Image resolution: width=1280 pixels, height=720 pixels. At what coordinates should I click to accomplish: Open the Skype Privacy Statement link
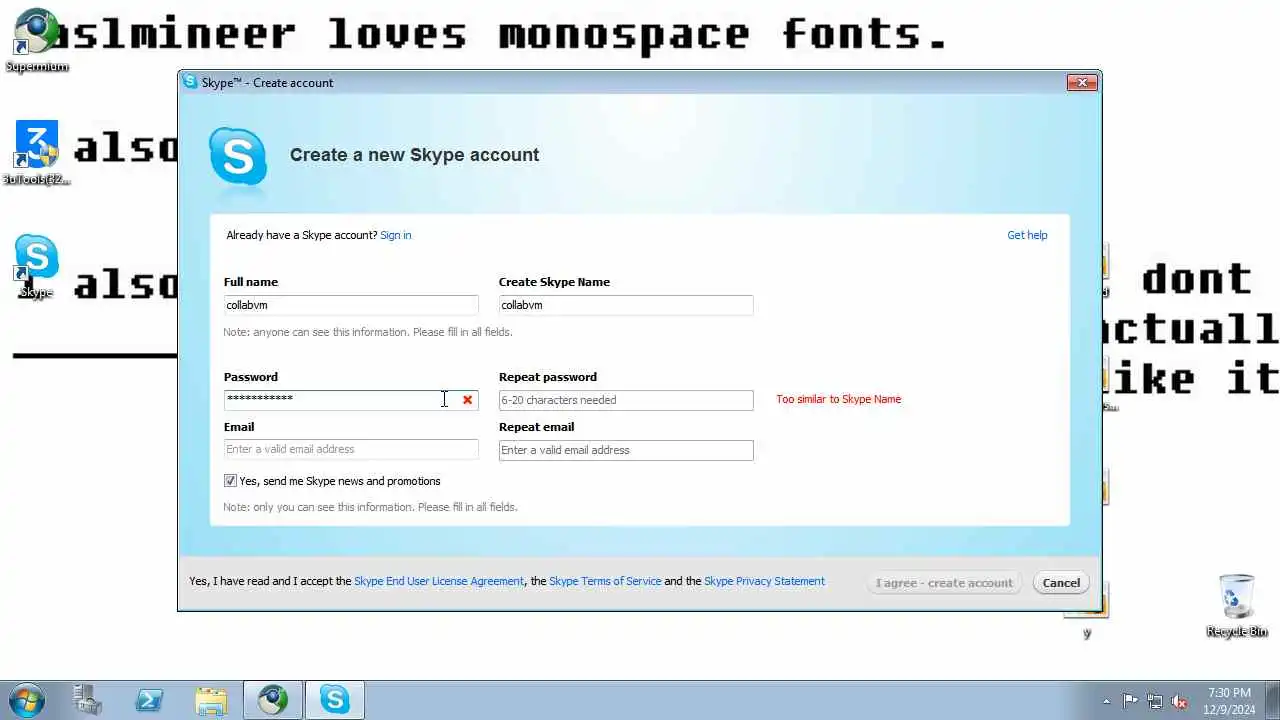(x=764, y=581)
